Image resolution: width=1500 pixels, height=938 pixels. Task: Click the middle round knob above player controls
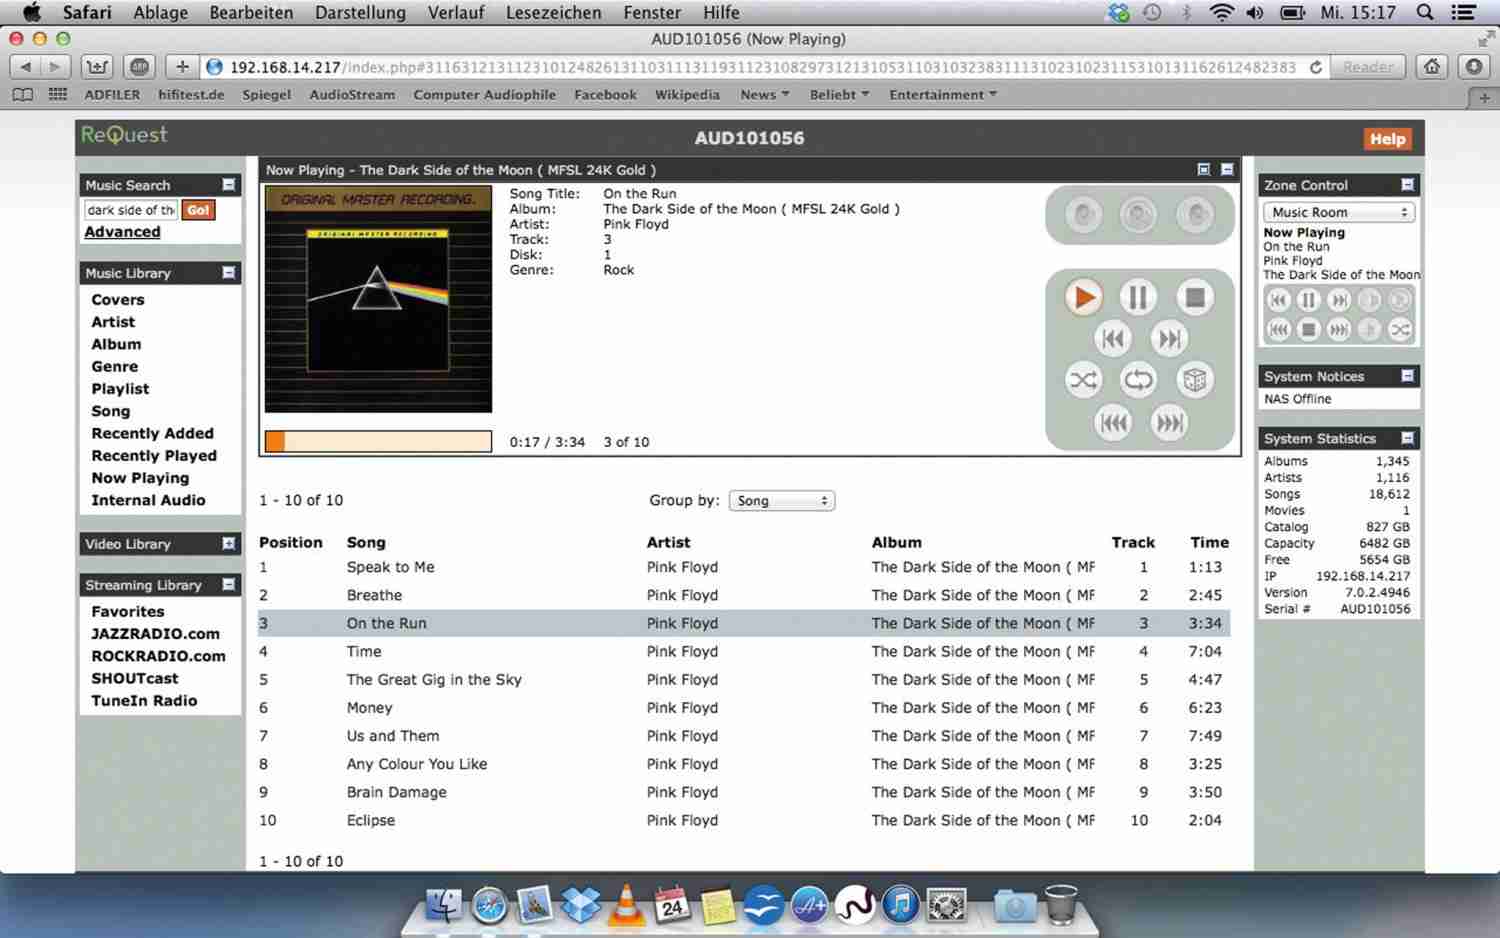coord(1138,215)
